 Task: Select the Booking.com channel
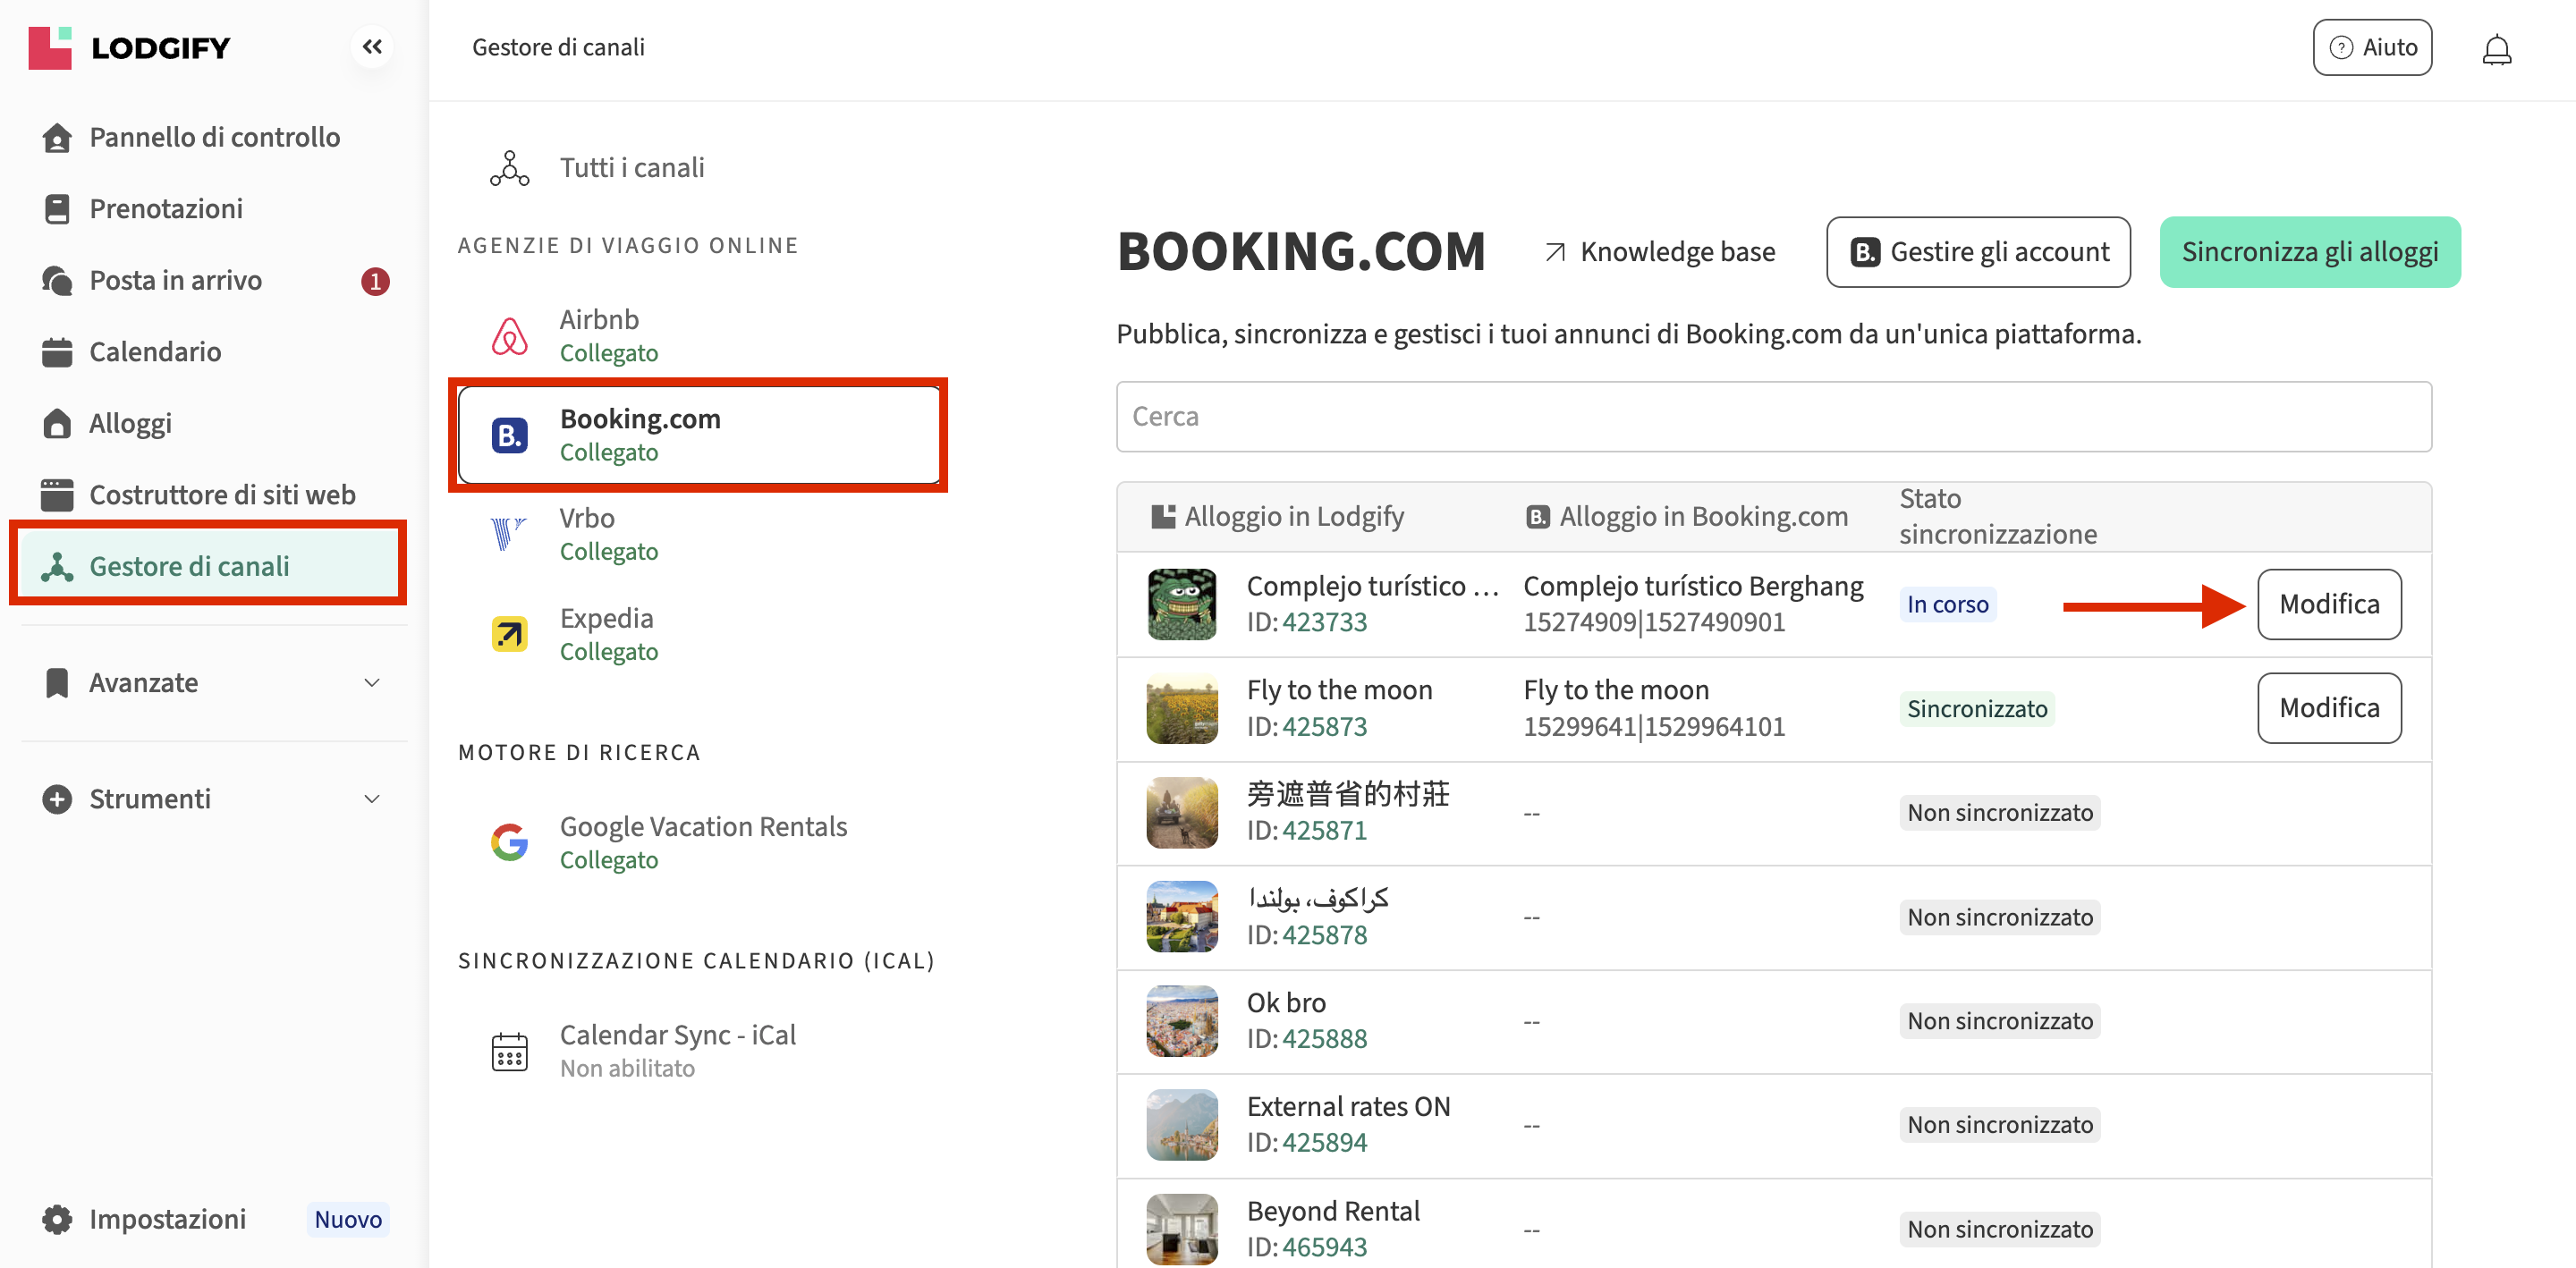698,435
